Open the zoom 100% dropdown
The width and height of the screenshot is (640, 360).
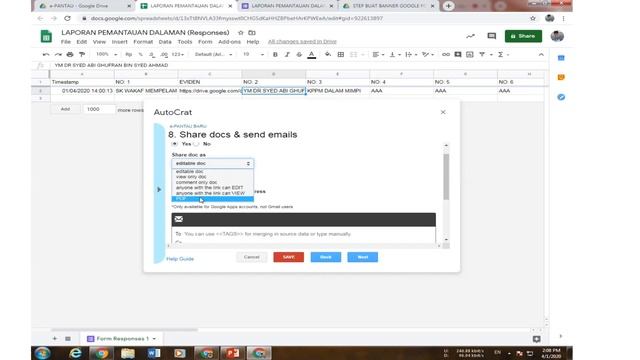point(106,54)
